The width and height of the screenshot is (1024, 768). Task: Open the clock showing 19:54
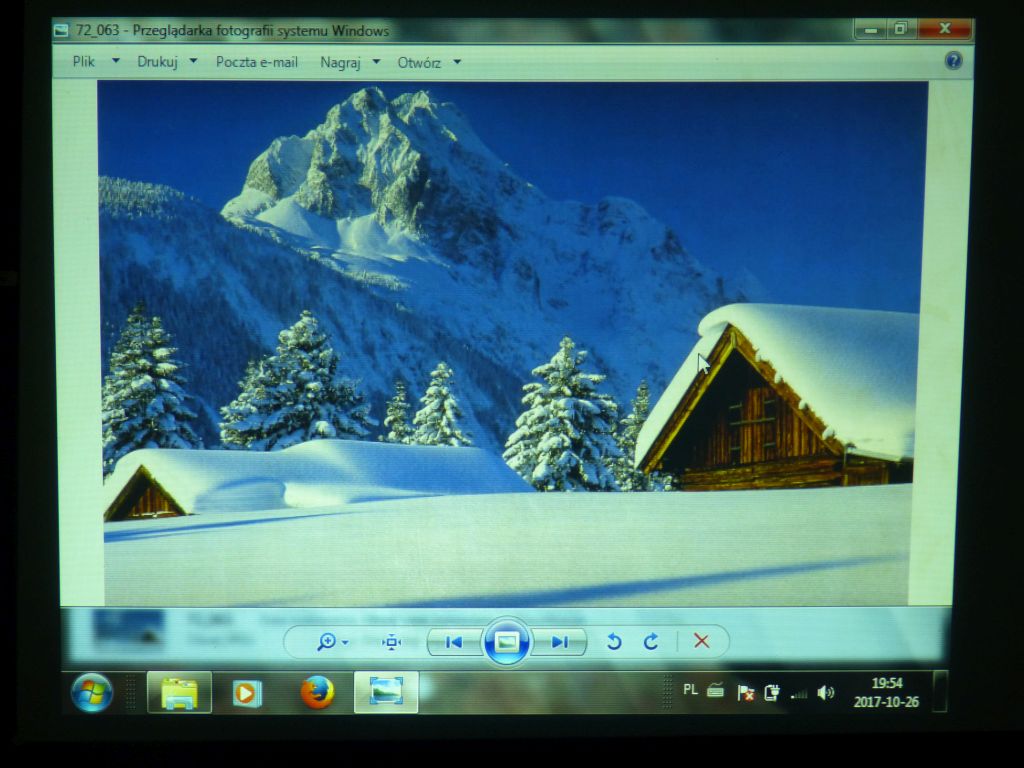(886, 692)
